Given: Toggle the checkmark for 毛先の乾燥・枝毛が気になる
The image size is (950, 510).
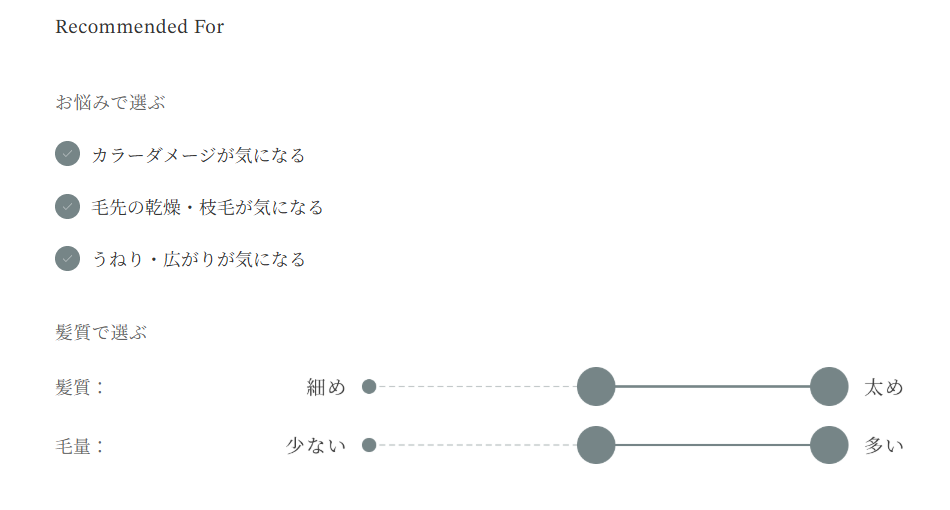Looking at the screenshot, I should click(67, 207).
